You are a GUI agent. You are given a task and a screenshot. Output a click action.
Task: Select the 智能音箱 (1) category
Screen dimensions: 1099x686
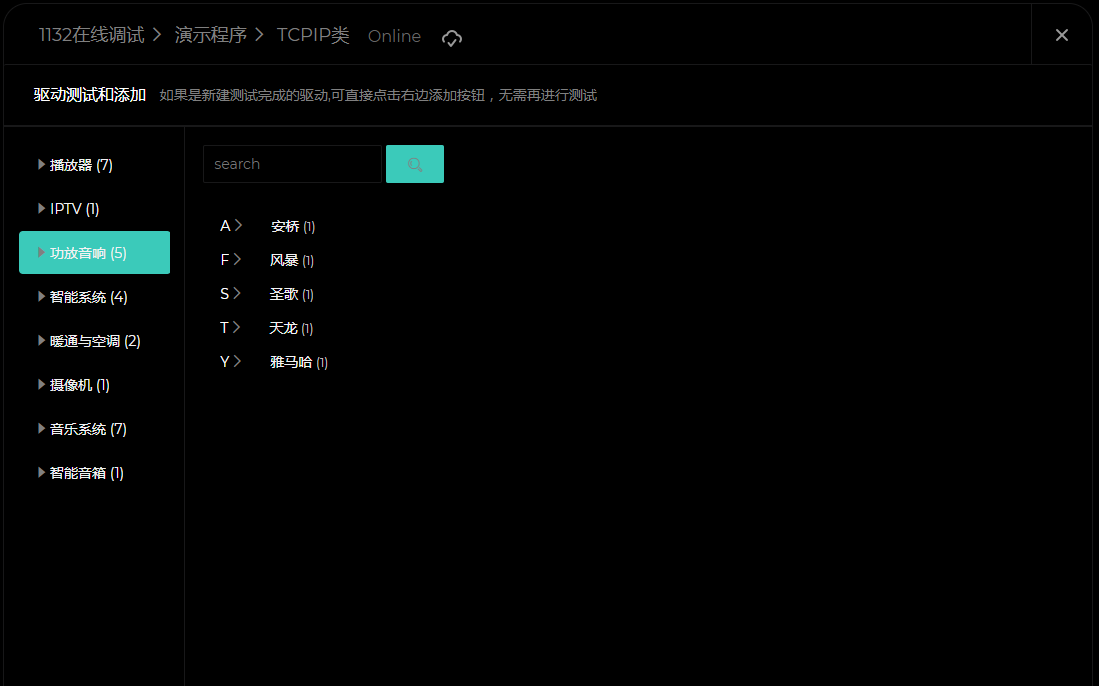point(95,473)
